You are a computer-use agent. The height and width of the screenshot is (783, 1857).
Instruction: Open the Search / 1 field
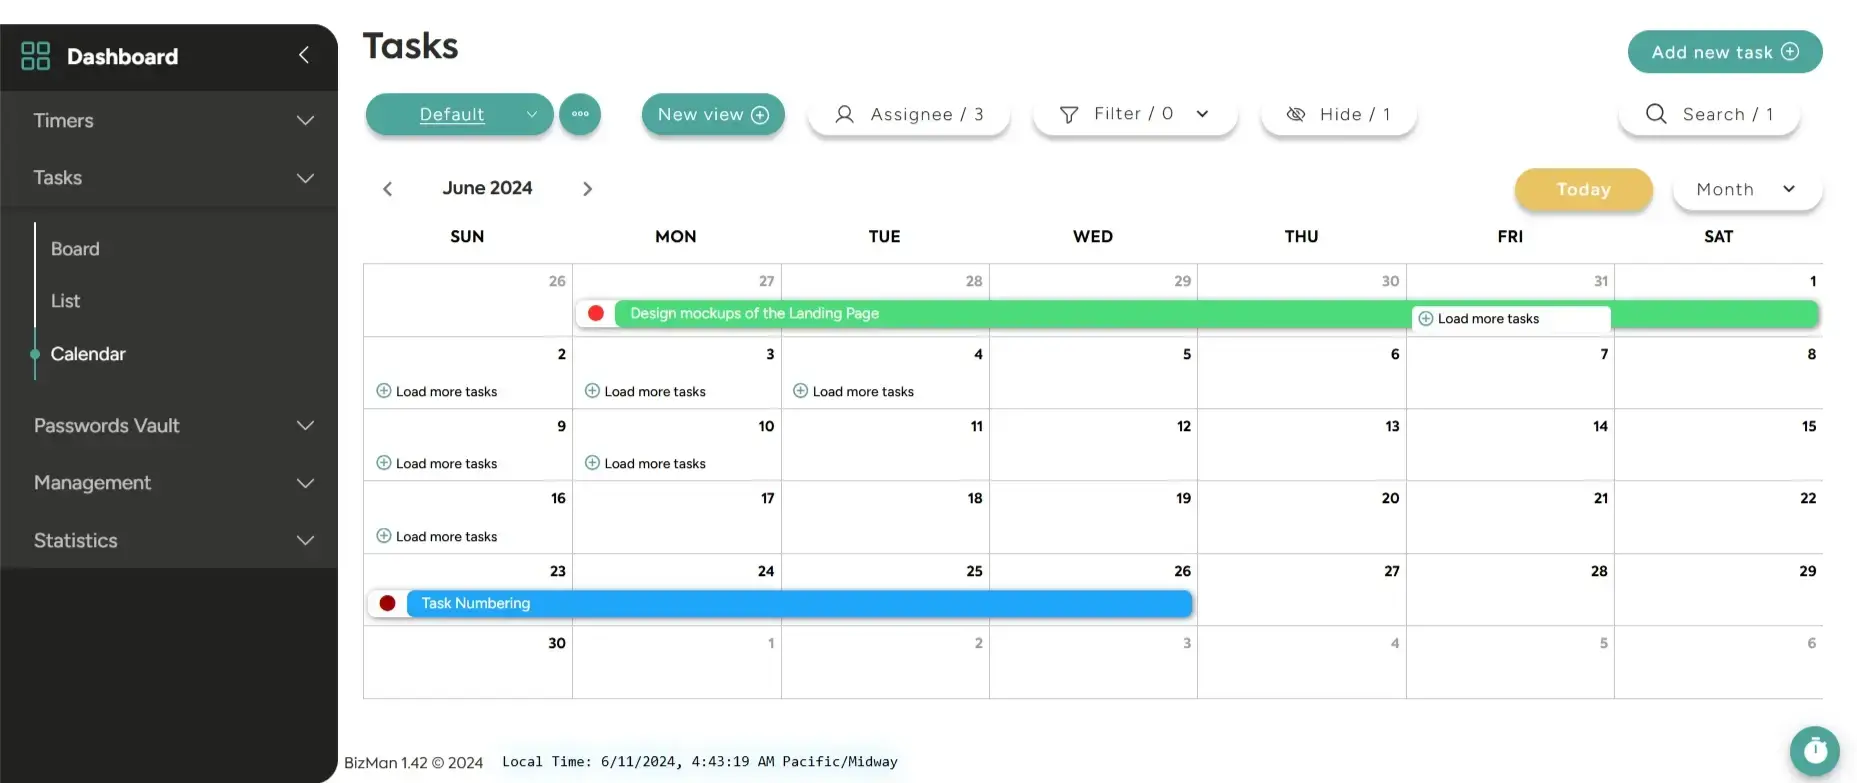coord(1709,114)
